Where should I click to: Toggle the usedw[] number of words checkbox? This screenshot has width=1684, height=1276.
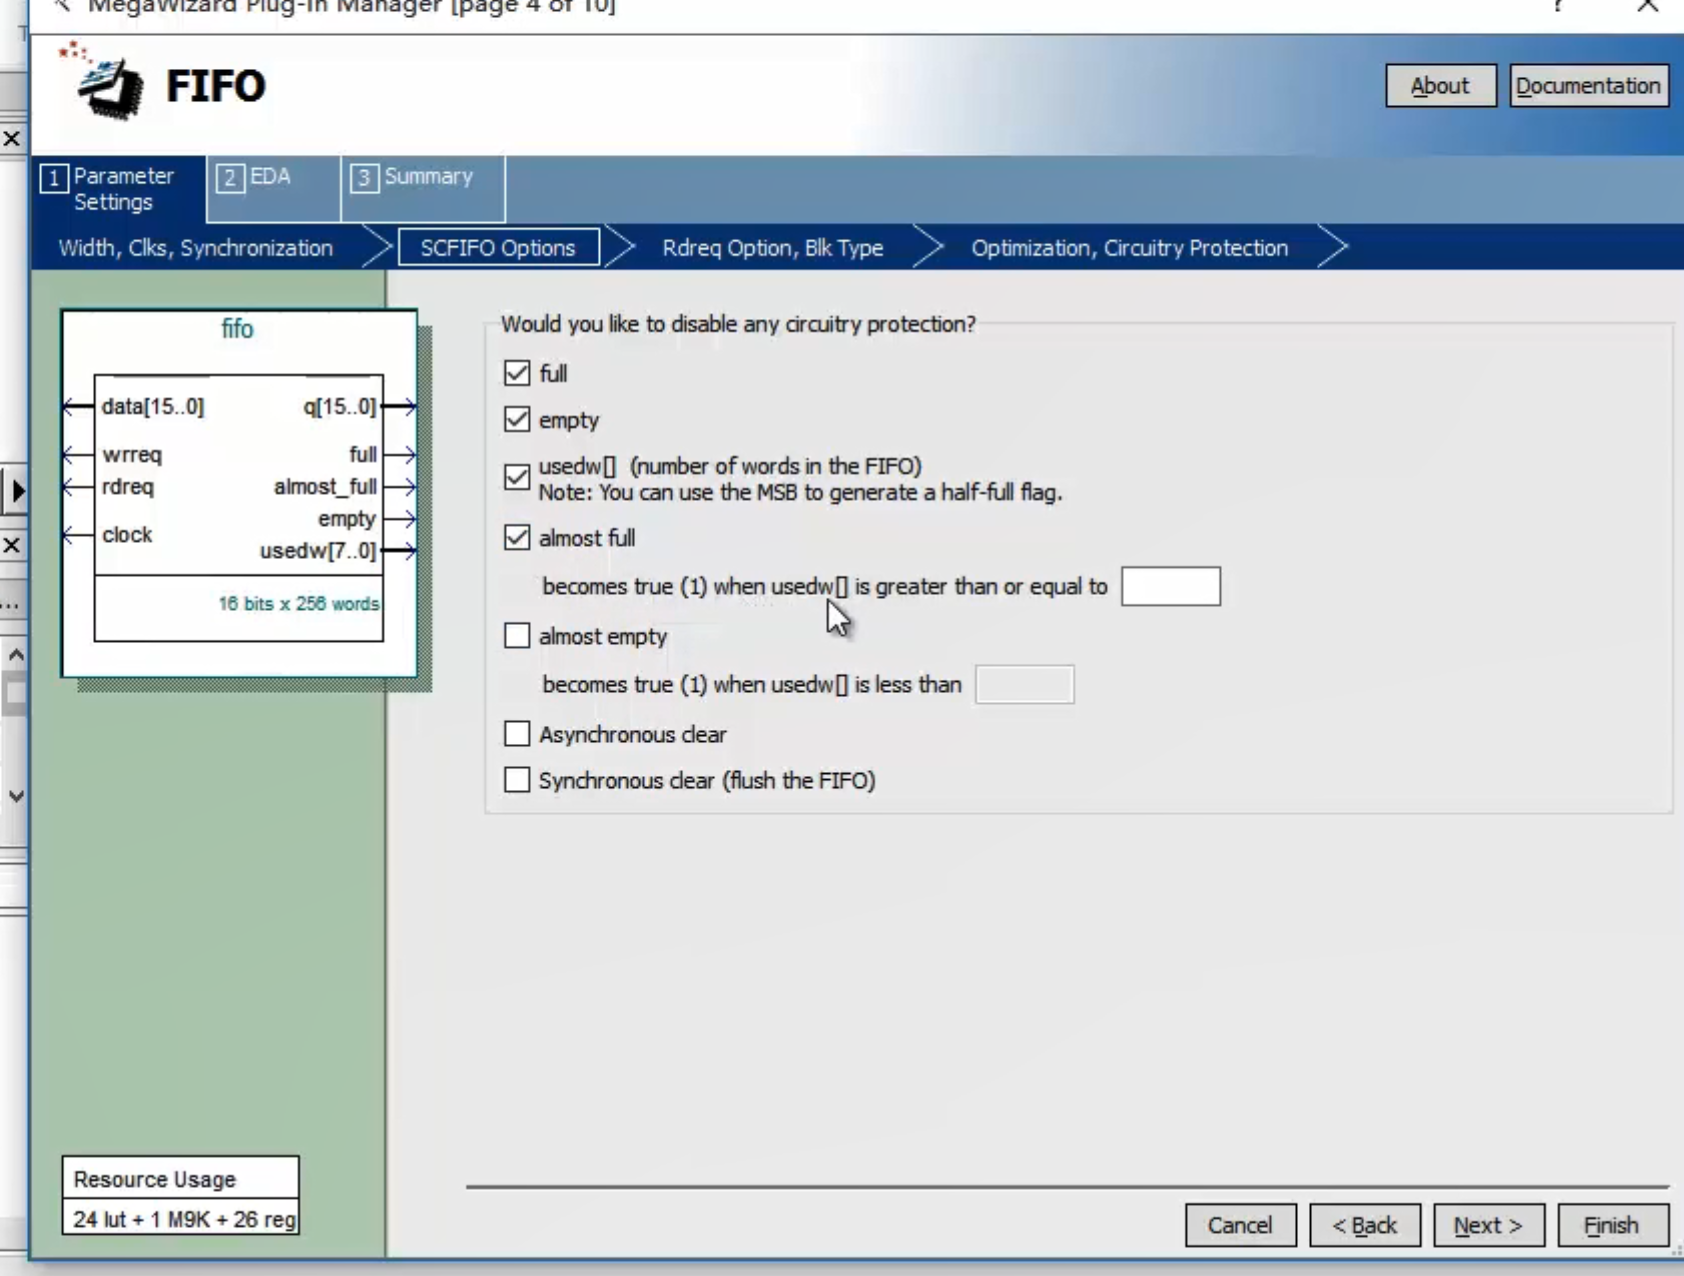(x=517, y=478)
